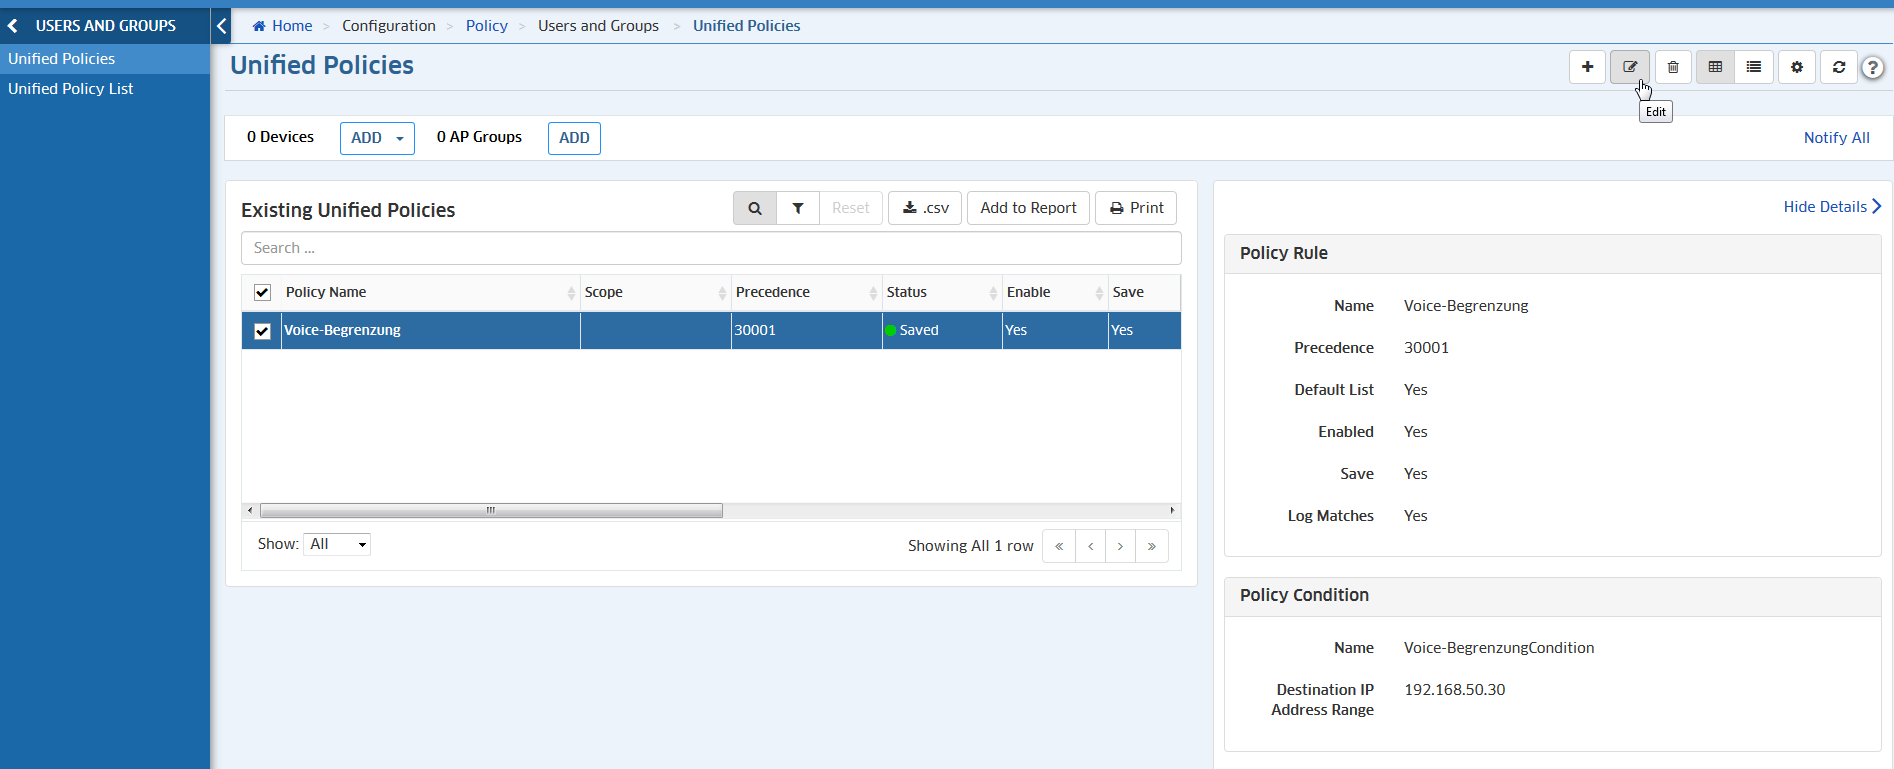
Task: Click the trash icon to delete the policy
Action: (x=1673, y=67)
